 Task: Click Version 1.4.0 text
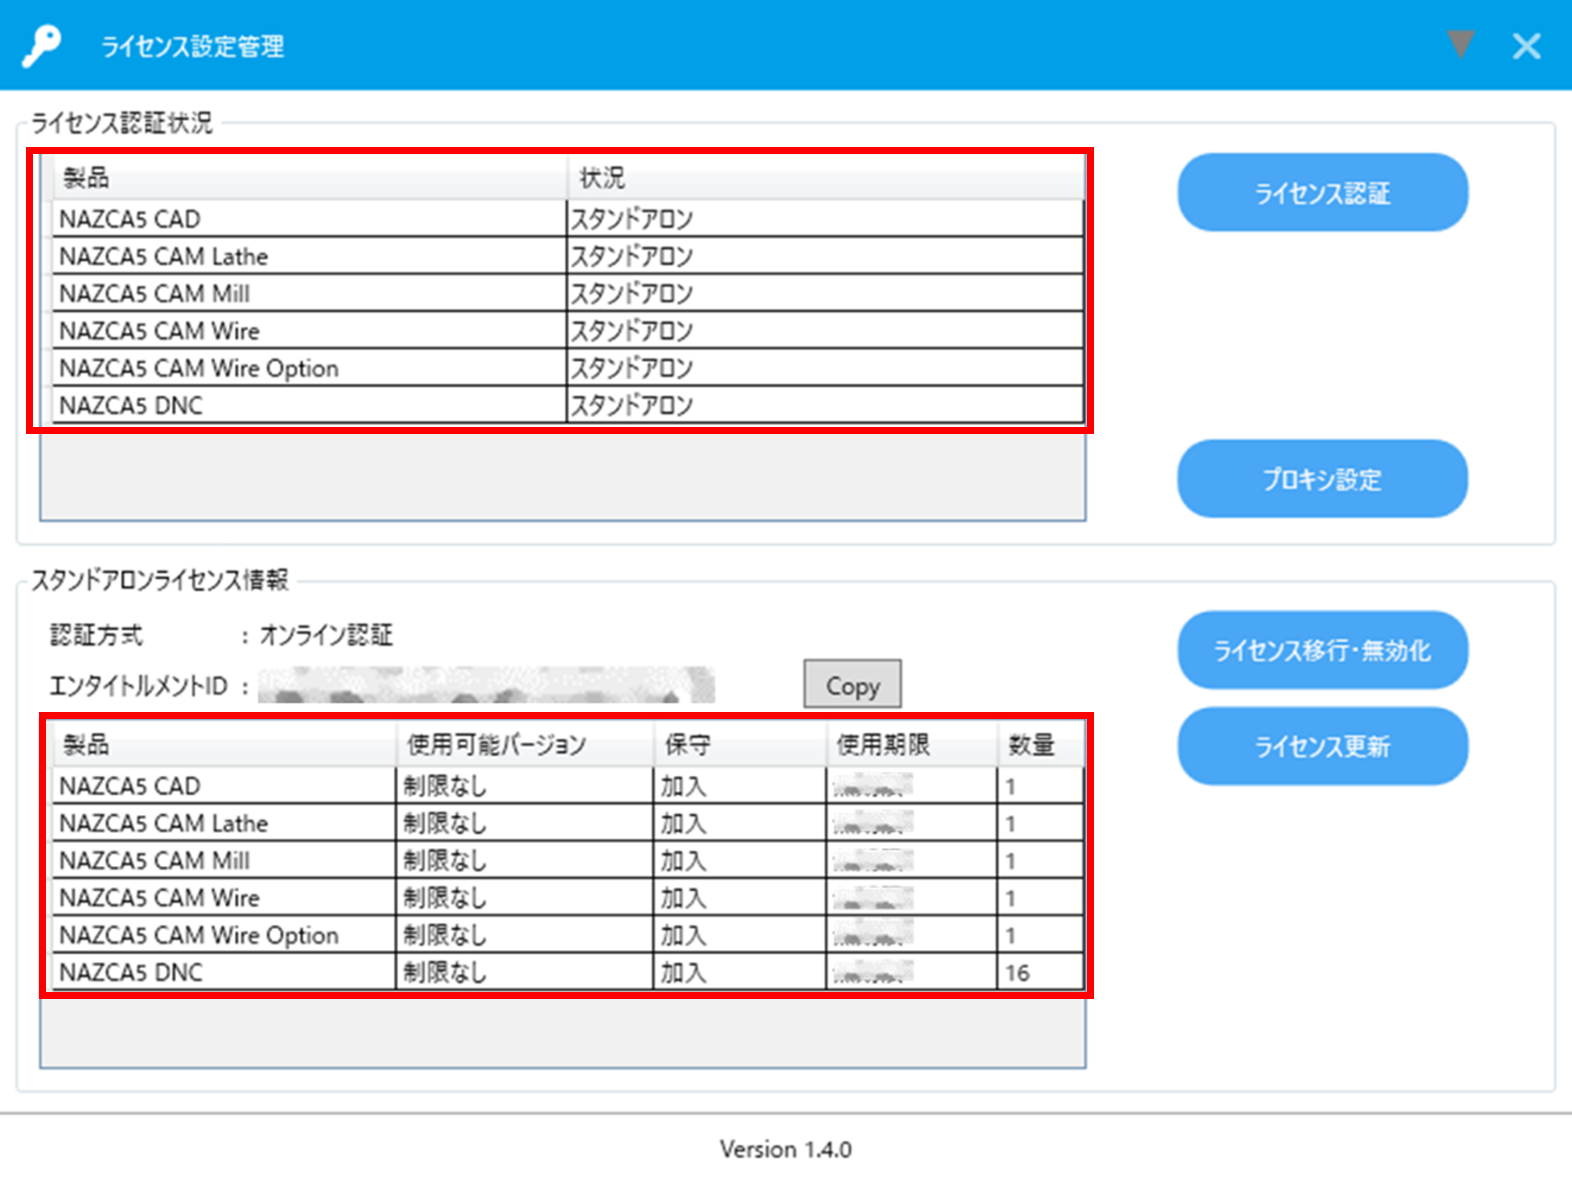pyautogui.click(x=786, y=1149)
